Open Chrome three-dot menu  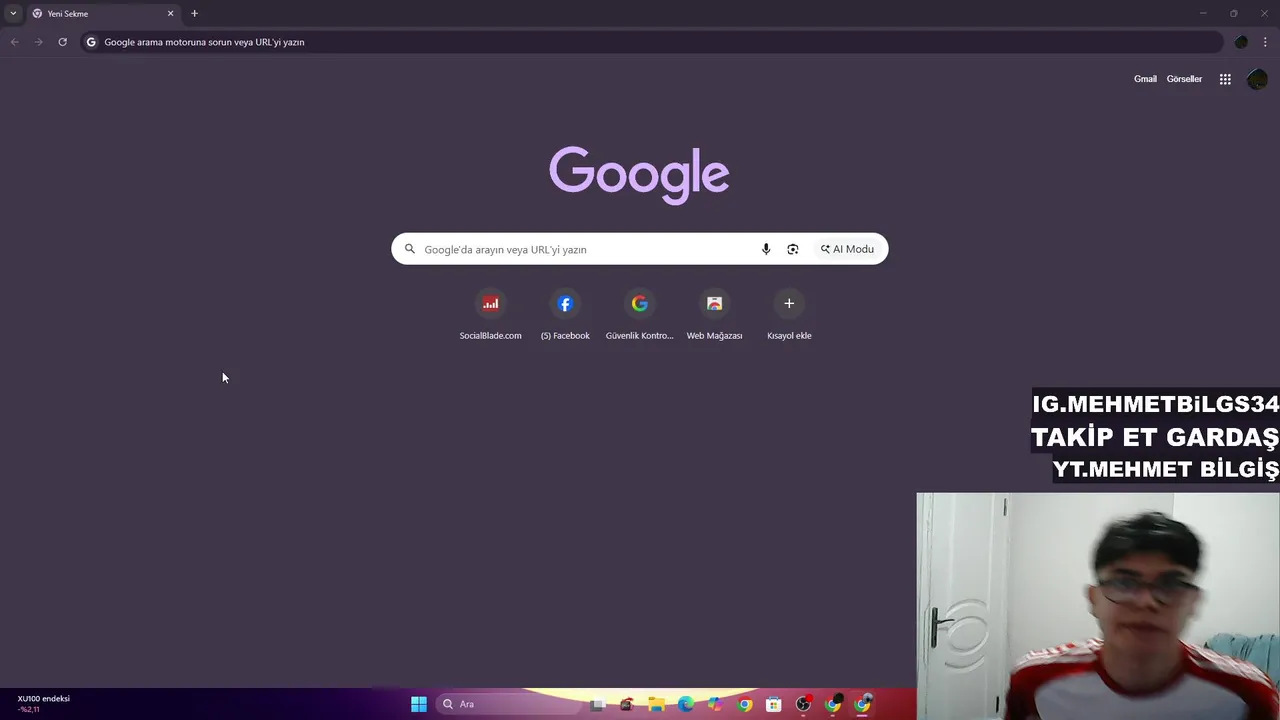1266,42
